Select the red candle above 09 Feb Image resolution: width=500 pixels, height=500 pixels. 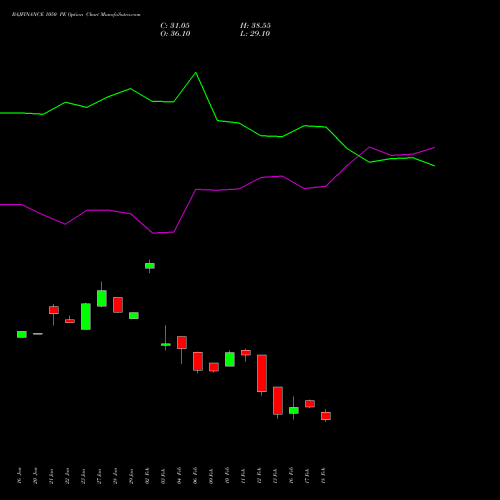click(214, 367)
